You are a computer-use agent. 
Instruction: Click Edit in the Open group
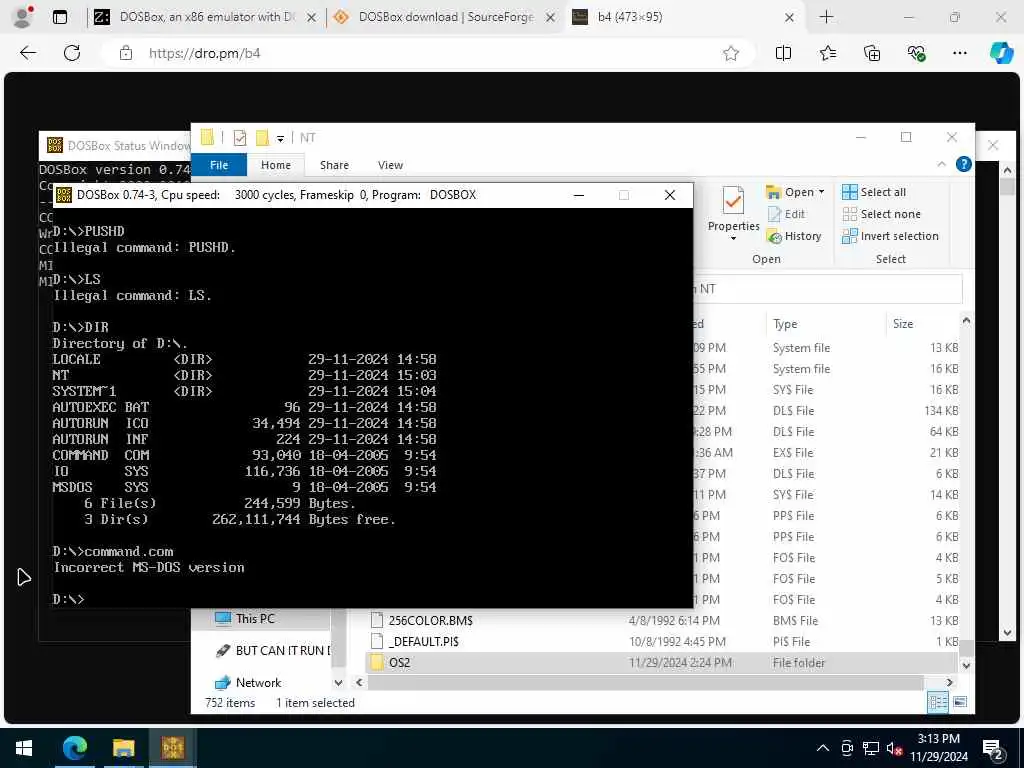click(x=787, y=214)
